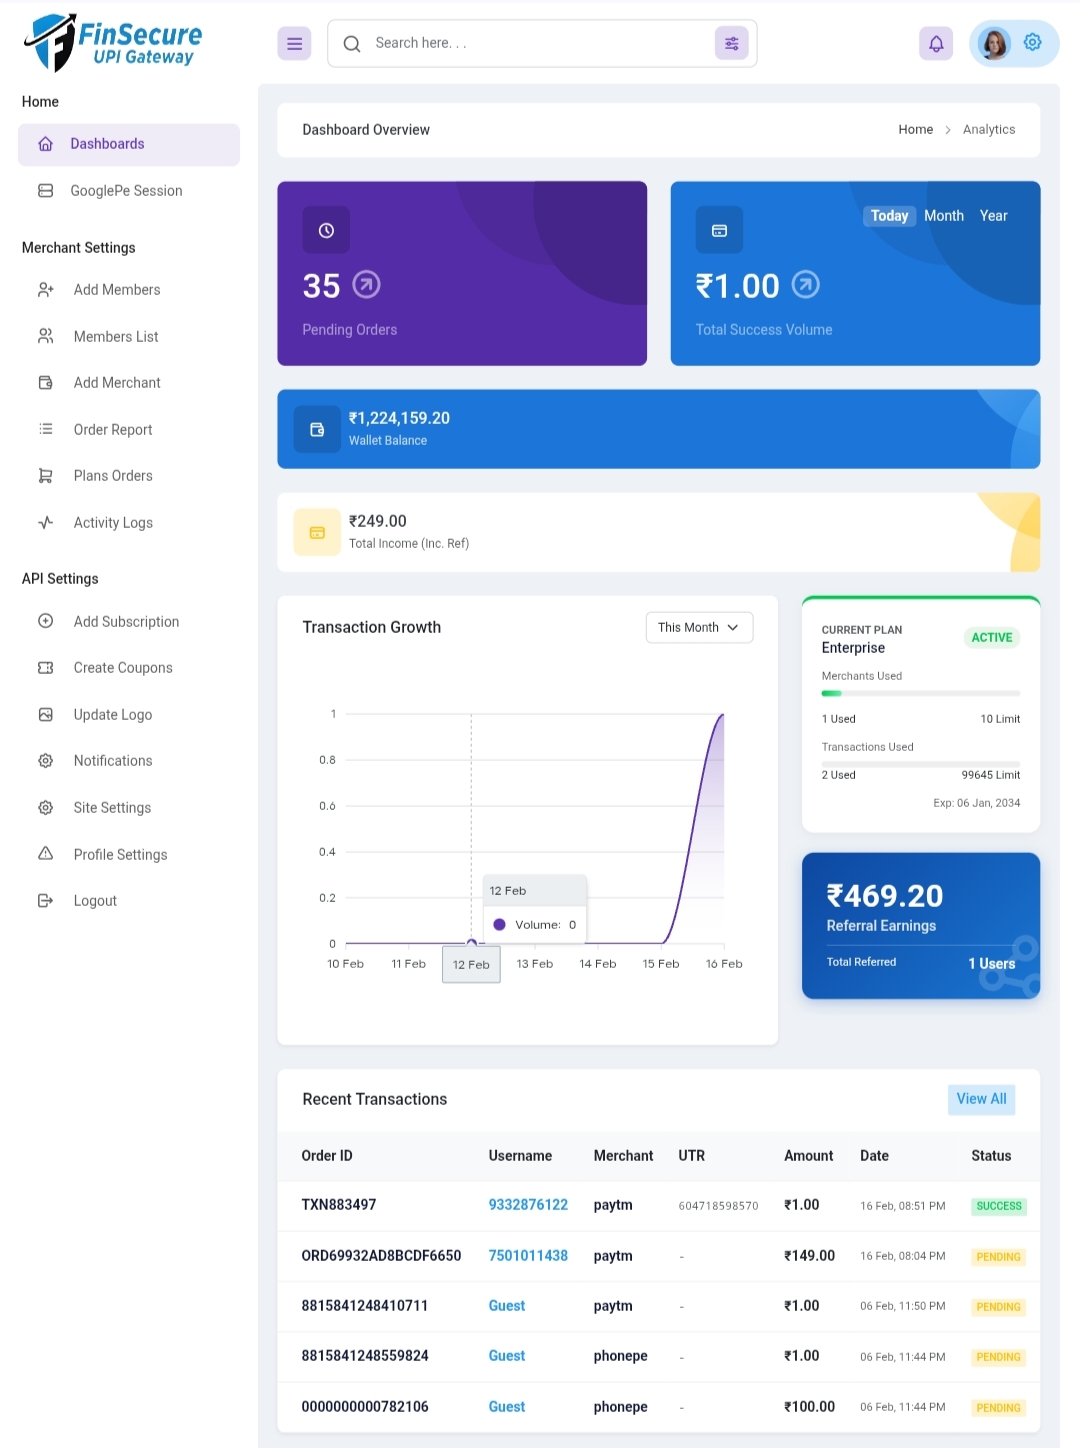Click the search filter sliders icon

(732, 43)
